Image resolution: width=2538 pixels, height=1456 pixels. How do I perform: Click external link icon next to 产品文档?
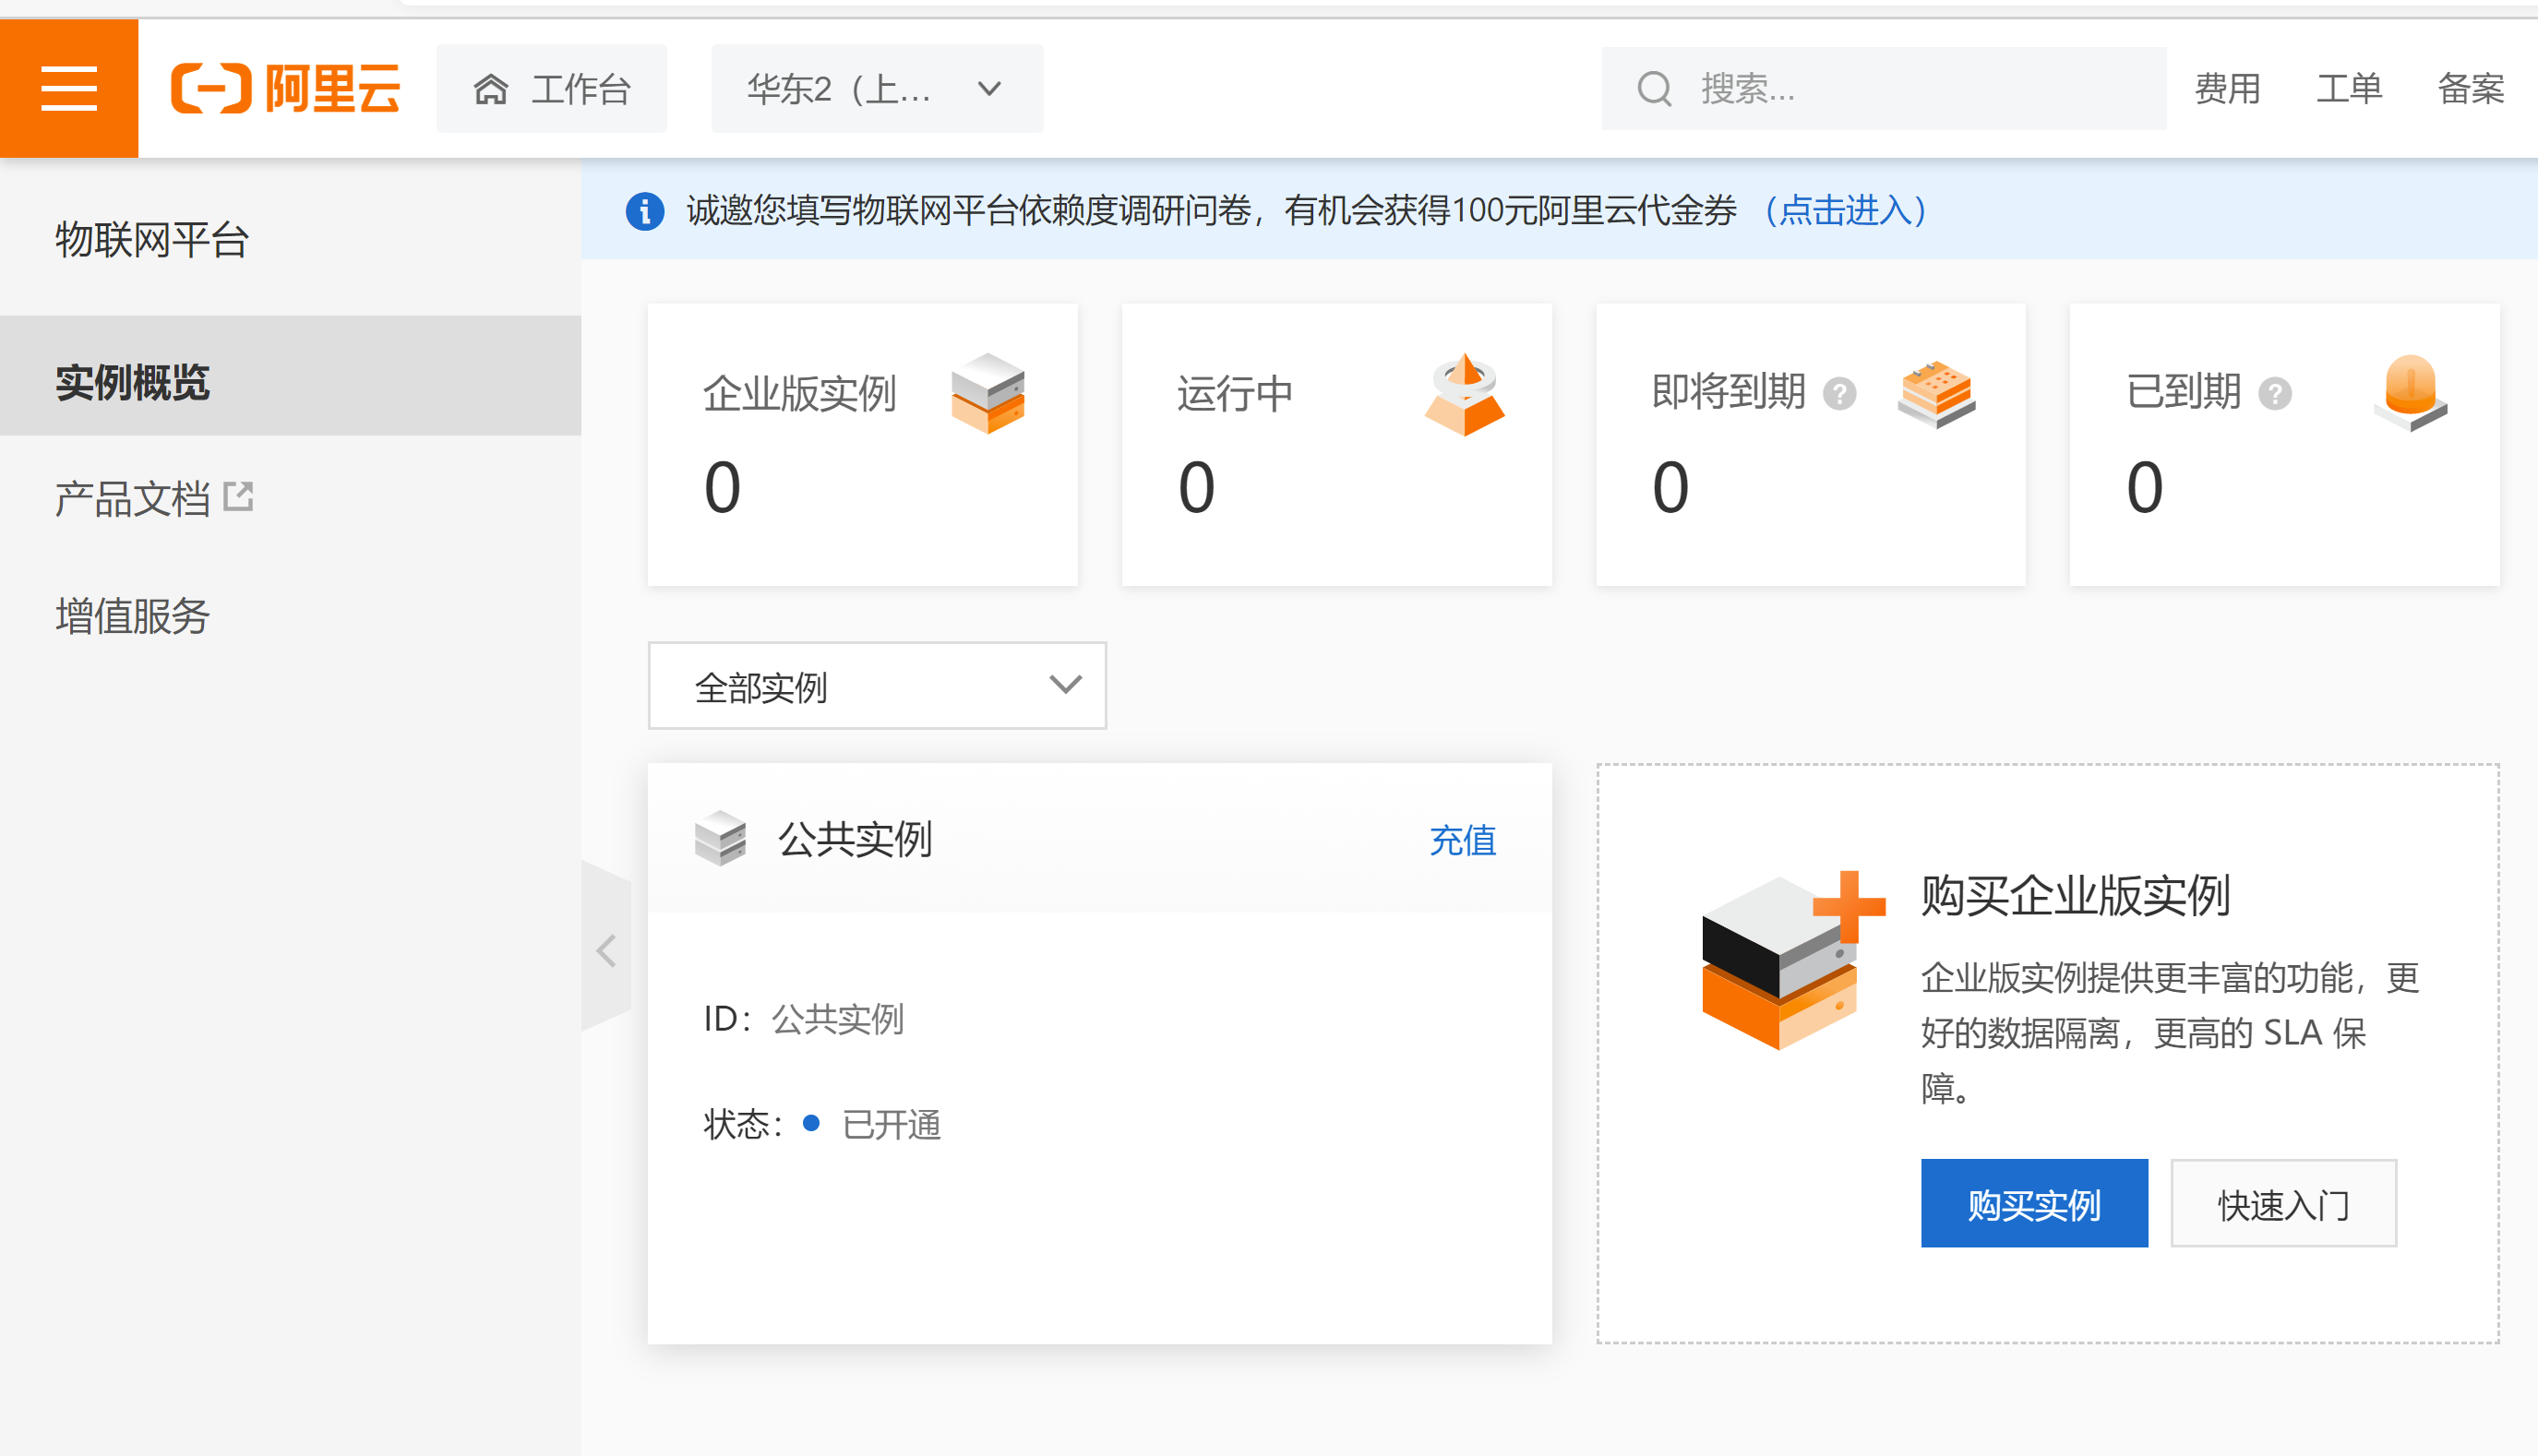click(238, 496)
